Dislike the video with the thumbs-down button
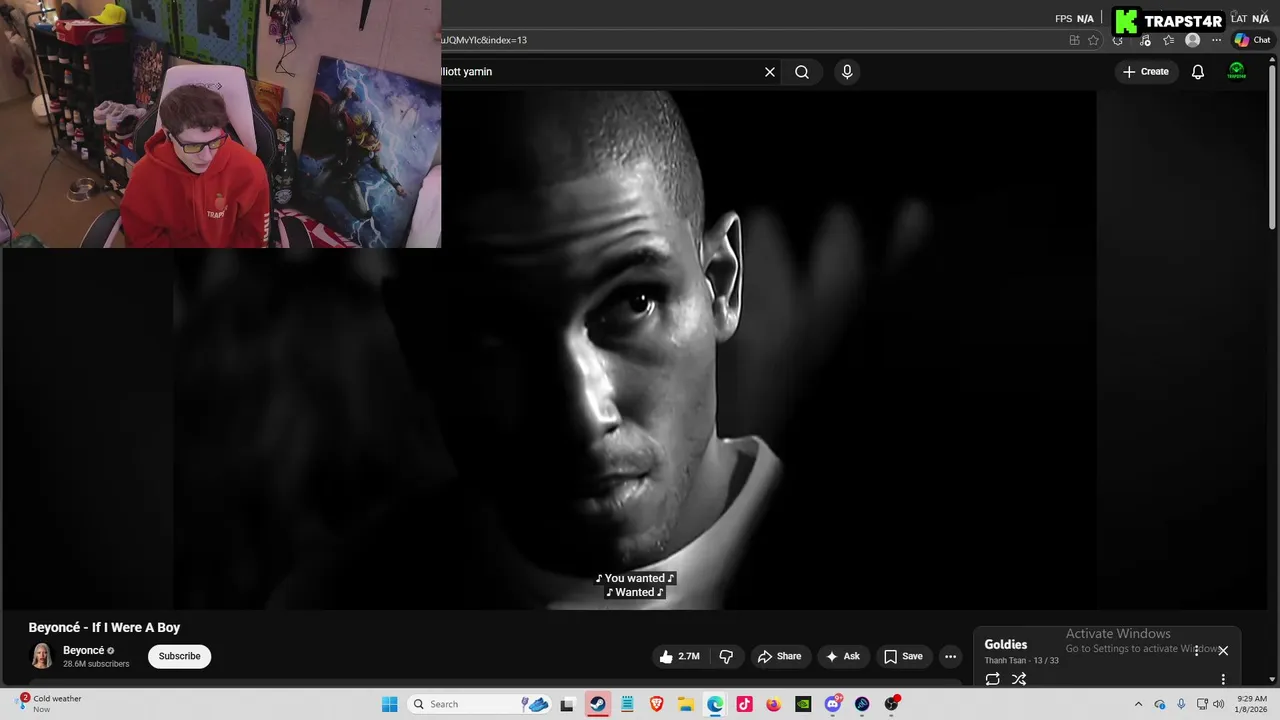 (726, 657)
